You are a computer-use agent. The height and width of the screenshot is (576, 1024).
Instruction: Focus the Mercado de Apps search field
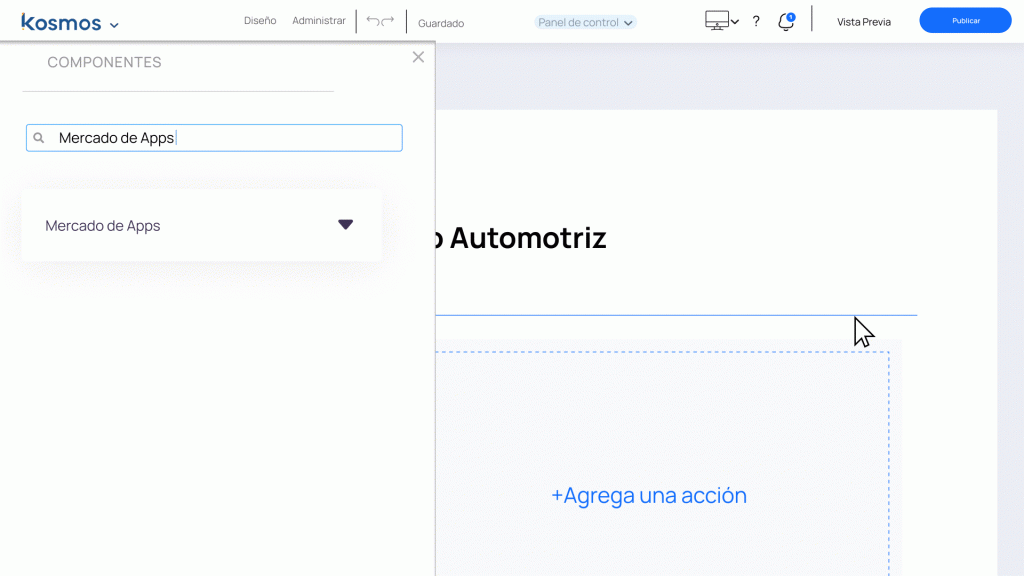click(x=214, y=138)
